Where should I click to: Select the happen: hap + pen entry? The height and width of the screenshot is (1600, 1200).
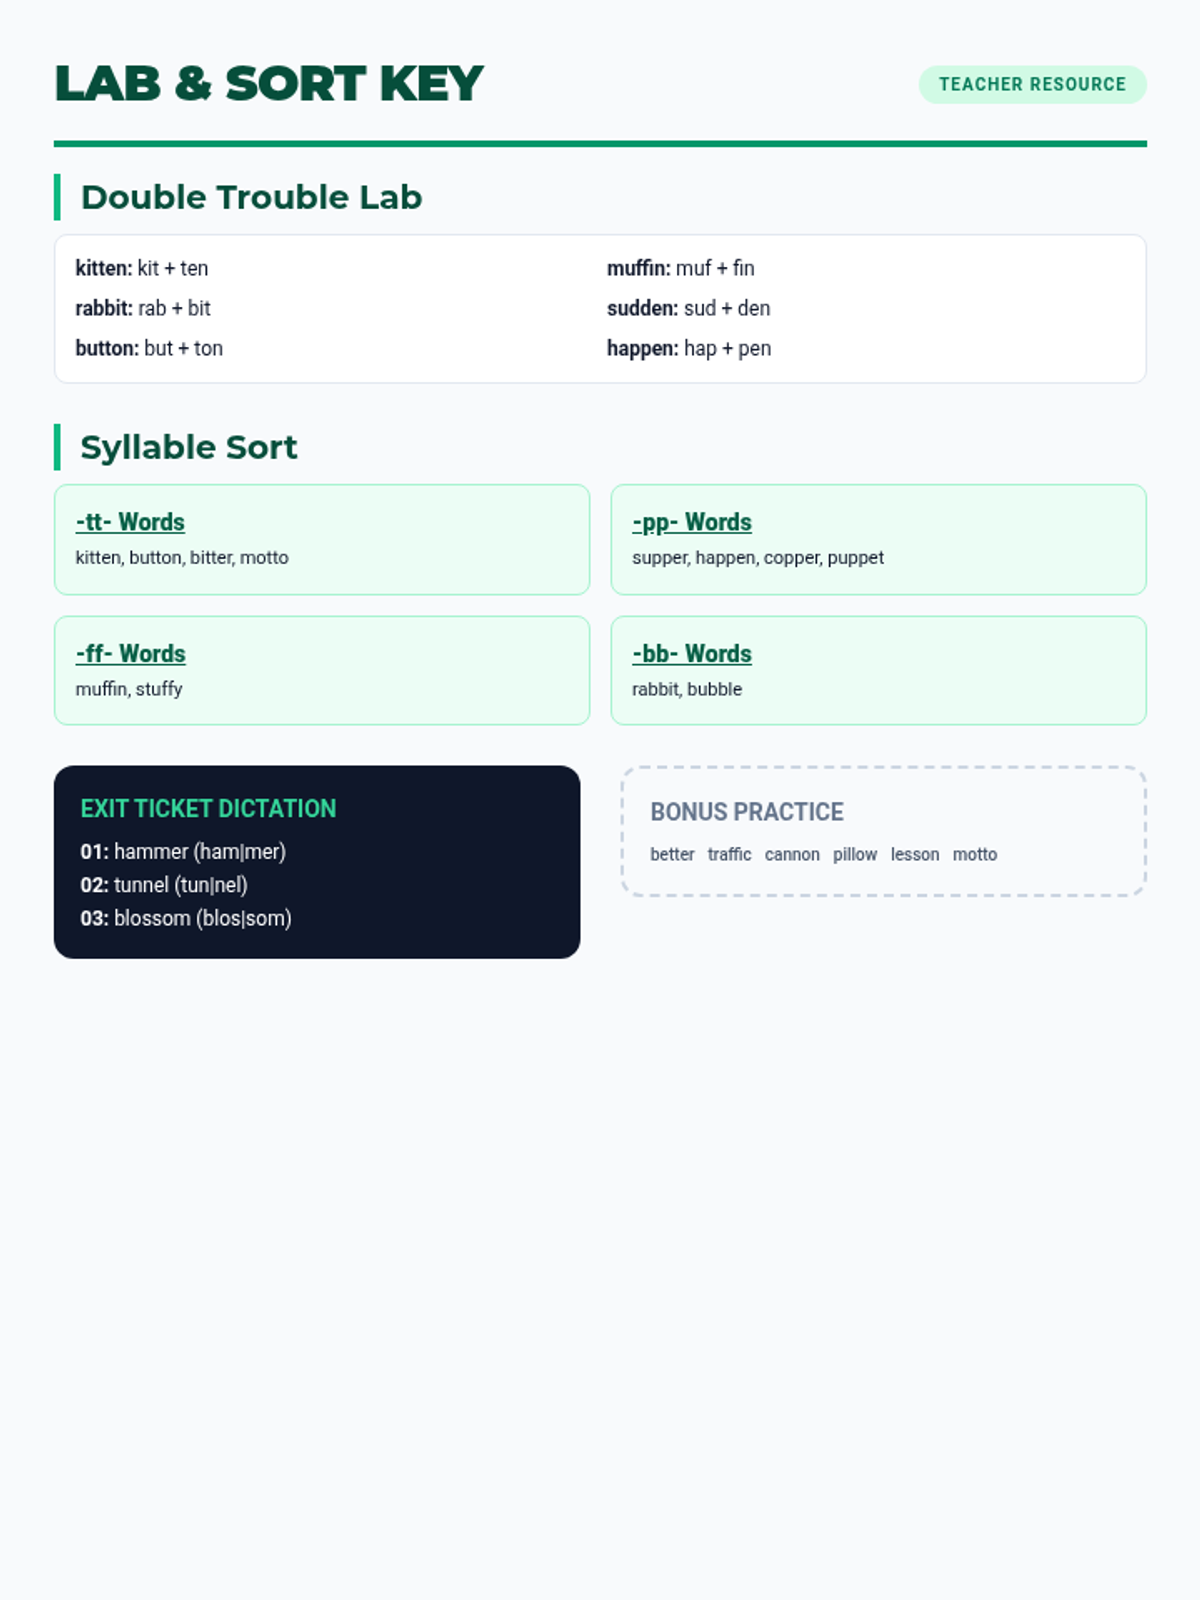tap(689, 348)
